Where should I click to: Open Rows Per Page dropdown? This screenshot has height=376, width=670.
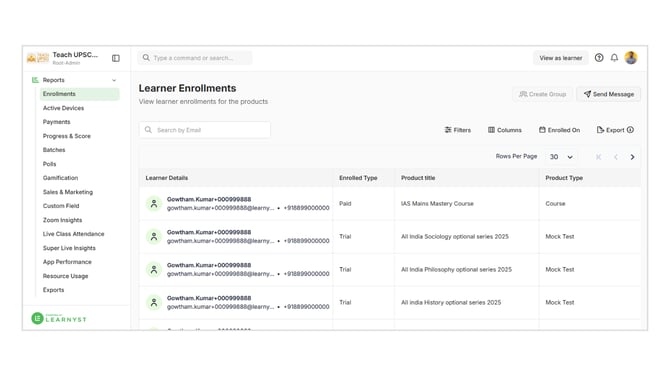pyautogui.click(x=561, y=157)
